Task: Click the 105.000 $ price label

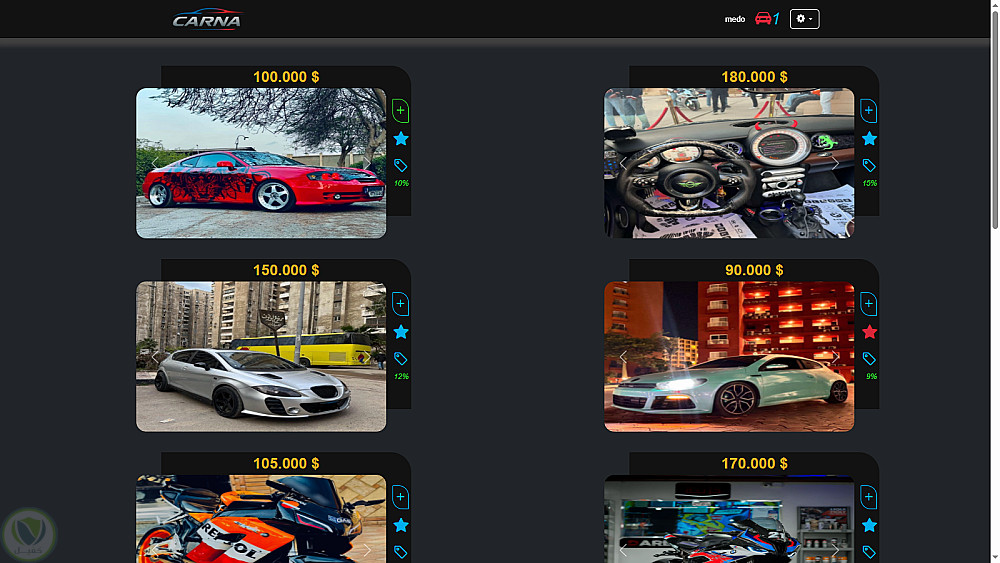Action: coord(286,464)
